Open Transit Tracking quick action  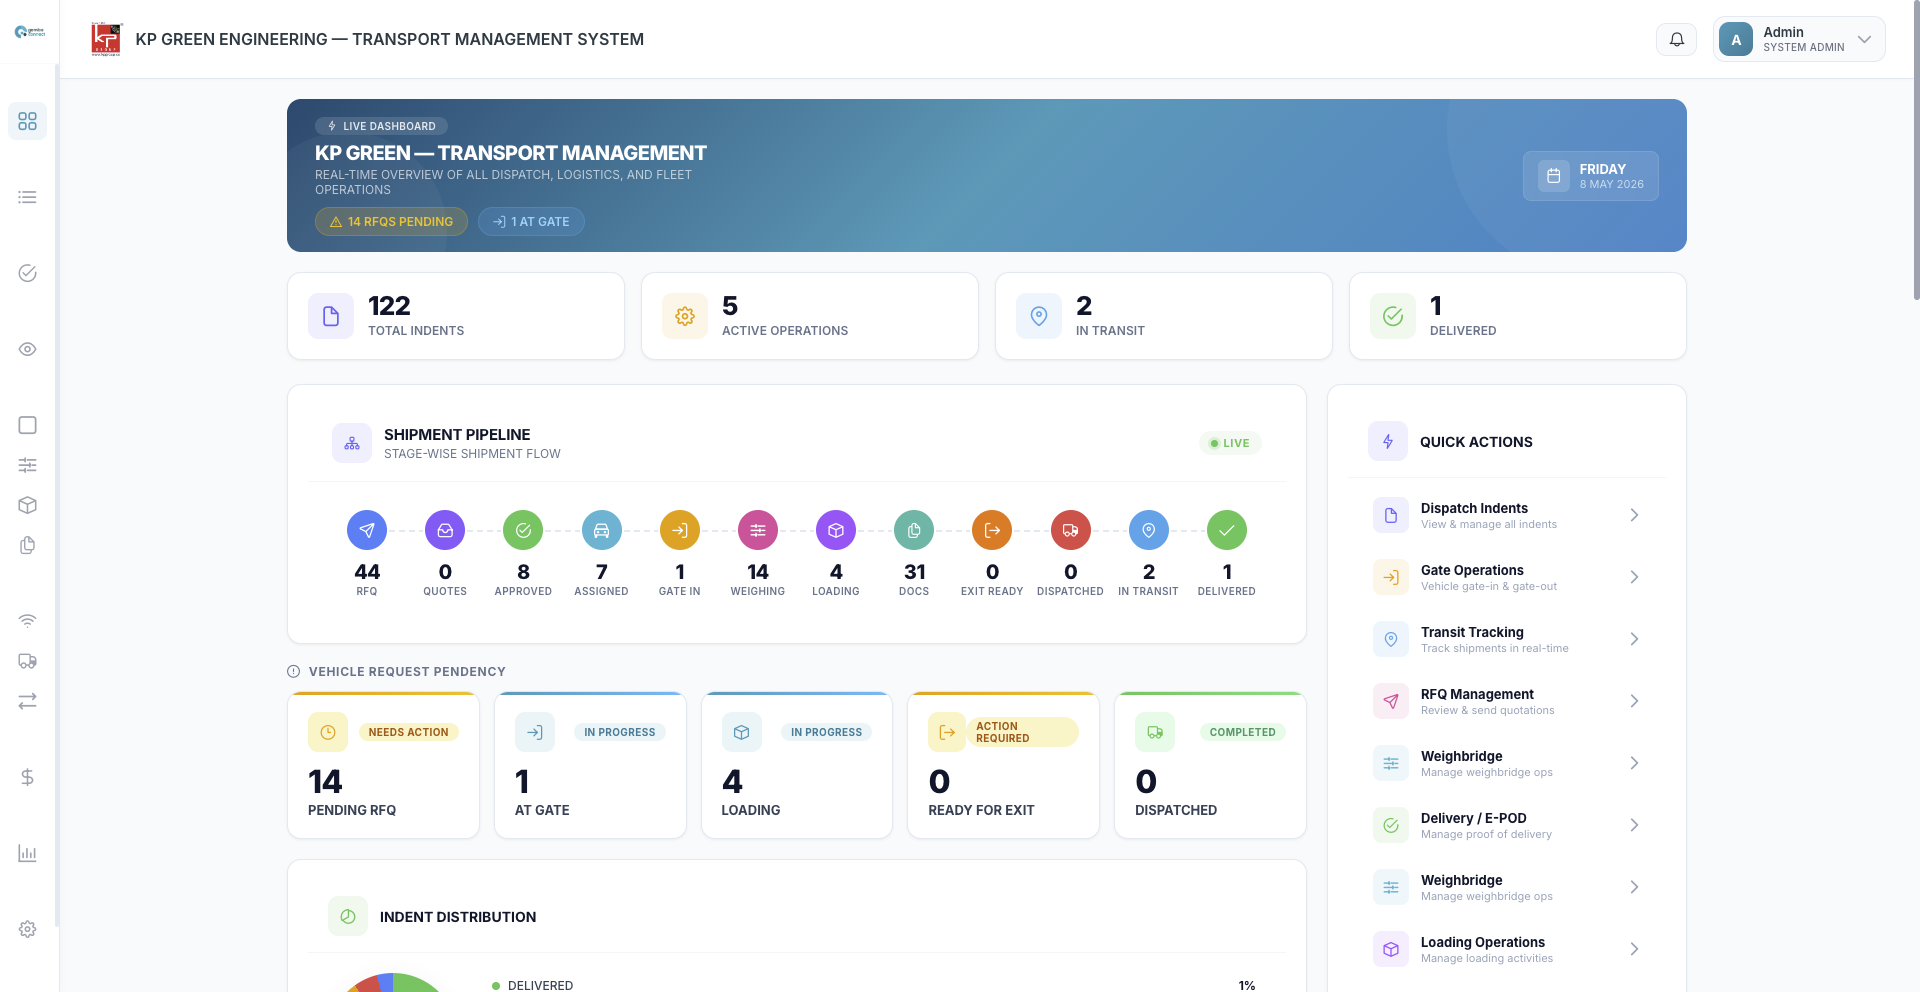(1507, 639)
